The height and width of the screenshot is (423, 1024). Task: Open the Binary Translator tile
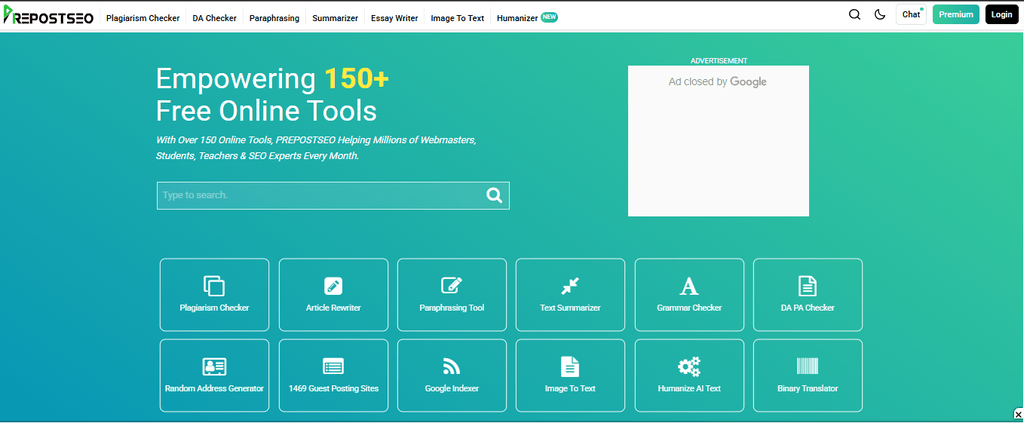807,376
